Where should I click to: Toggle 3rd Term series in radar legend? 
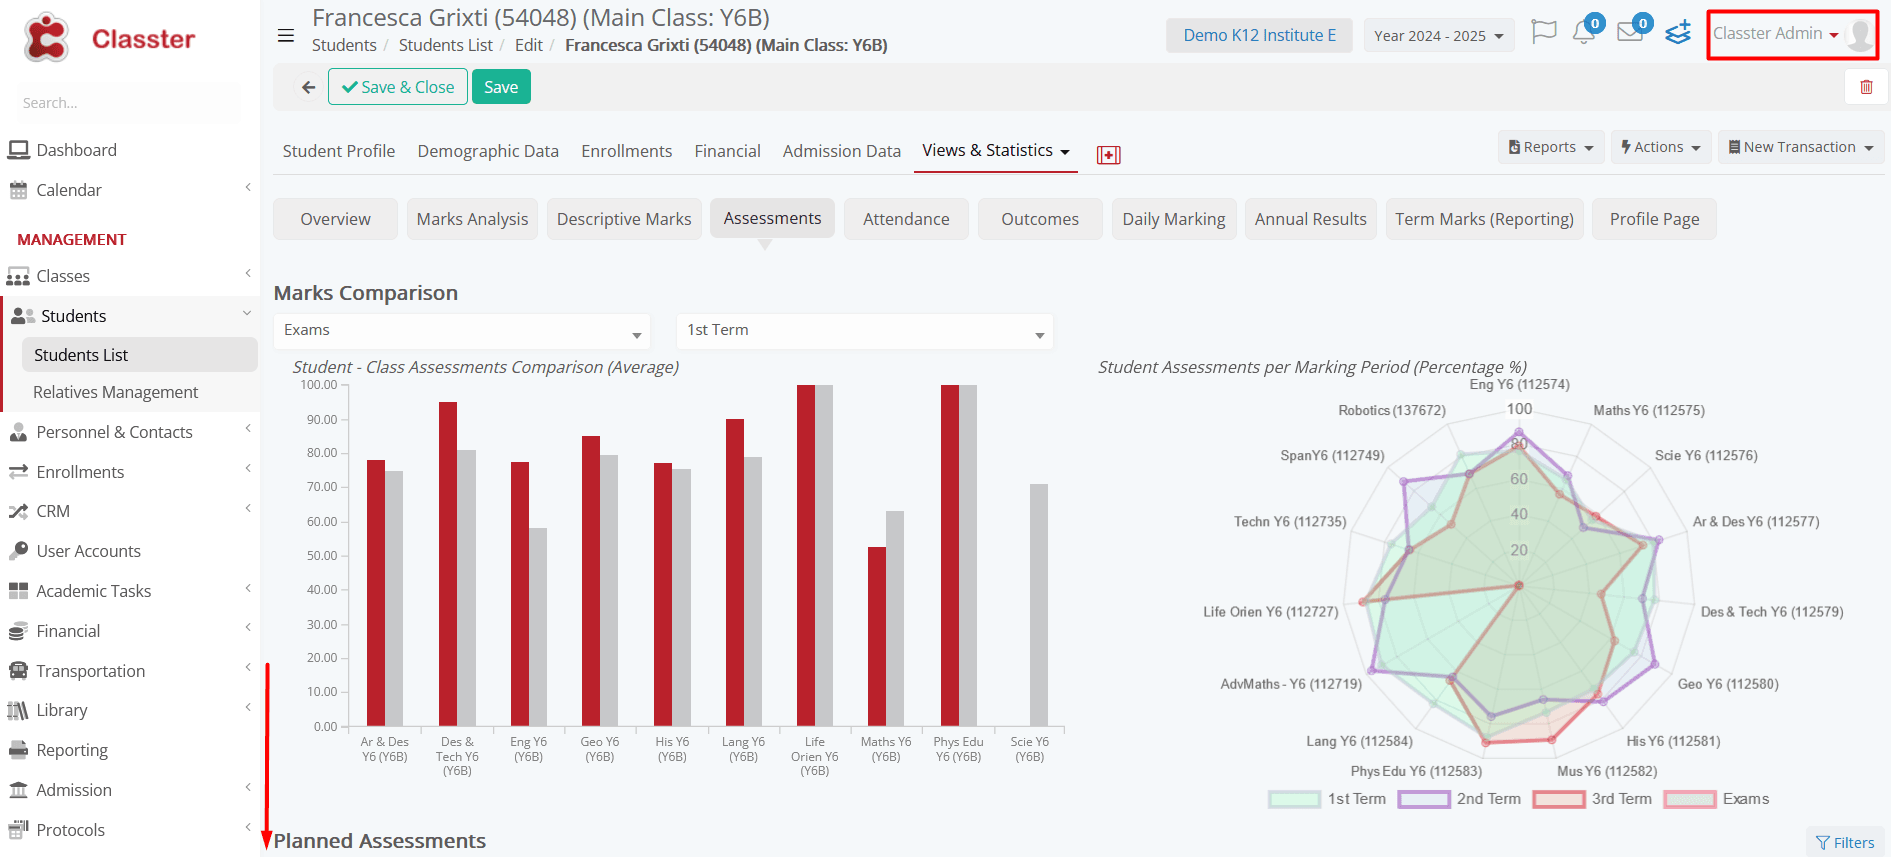pyautogui.click(x=1592, y=799)
